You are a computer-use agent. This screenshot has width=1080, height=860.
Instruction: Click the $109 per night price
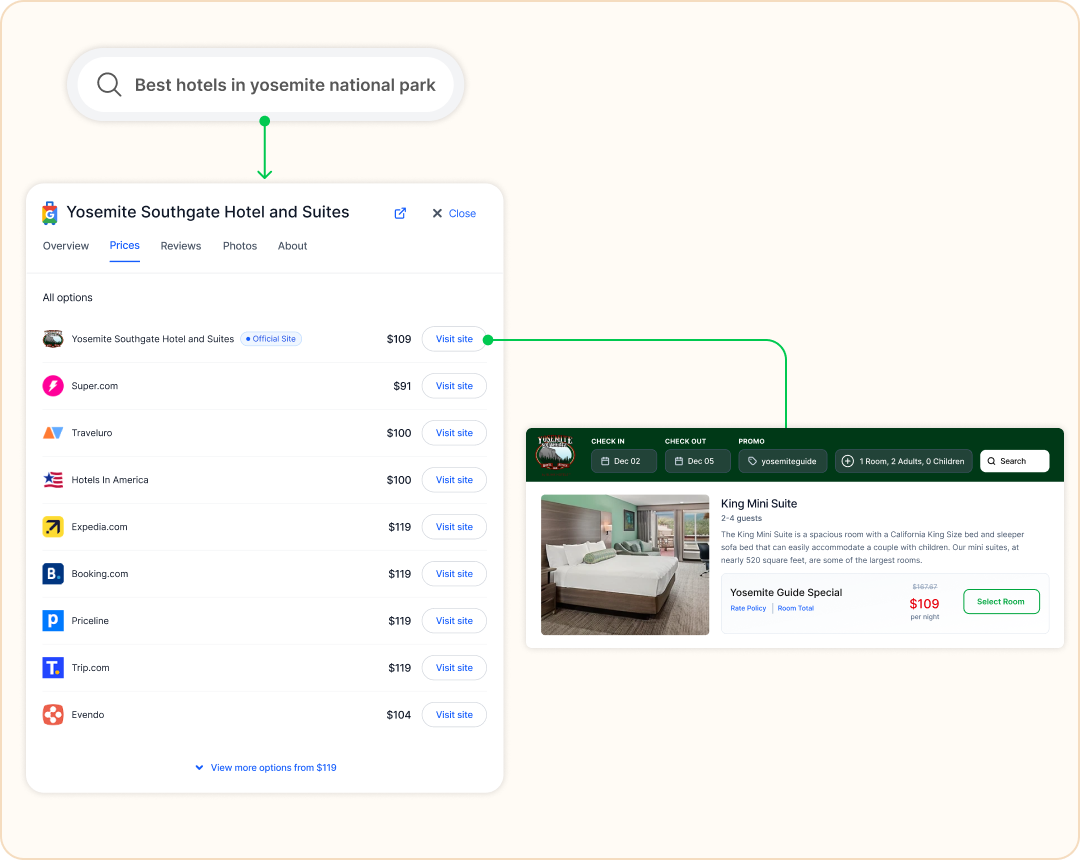(x=924, y=604)
